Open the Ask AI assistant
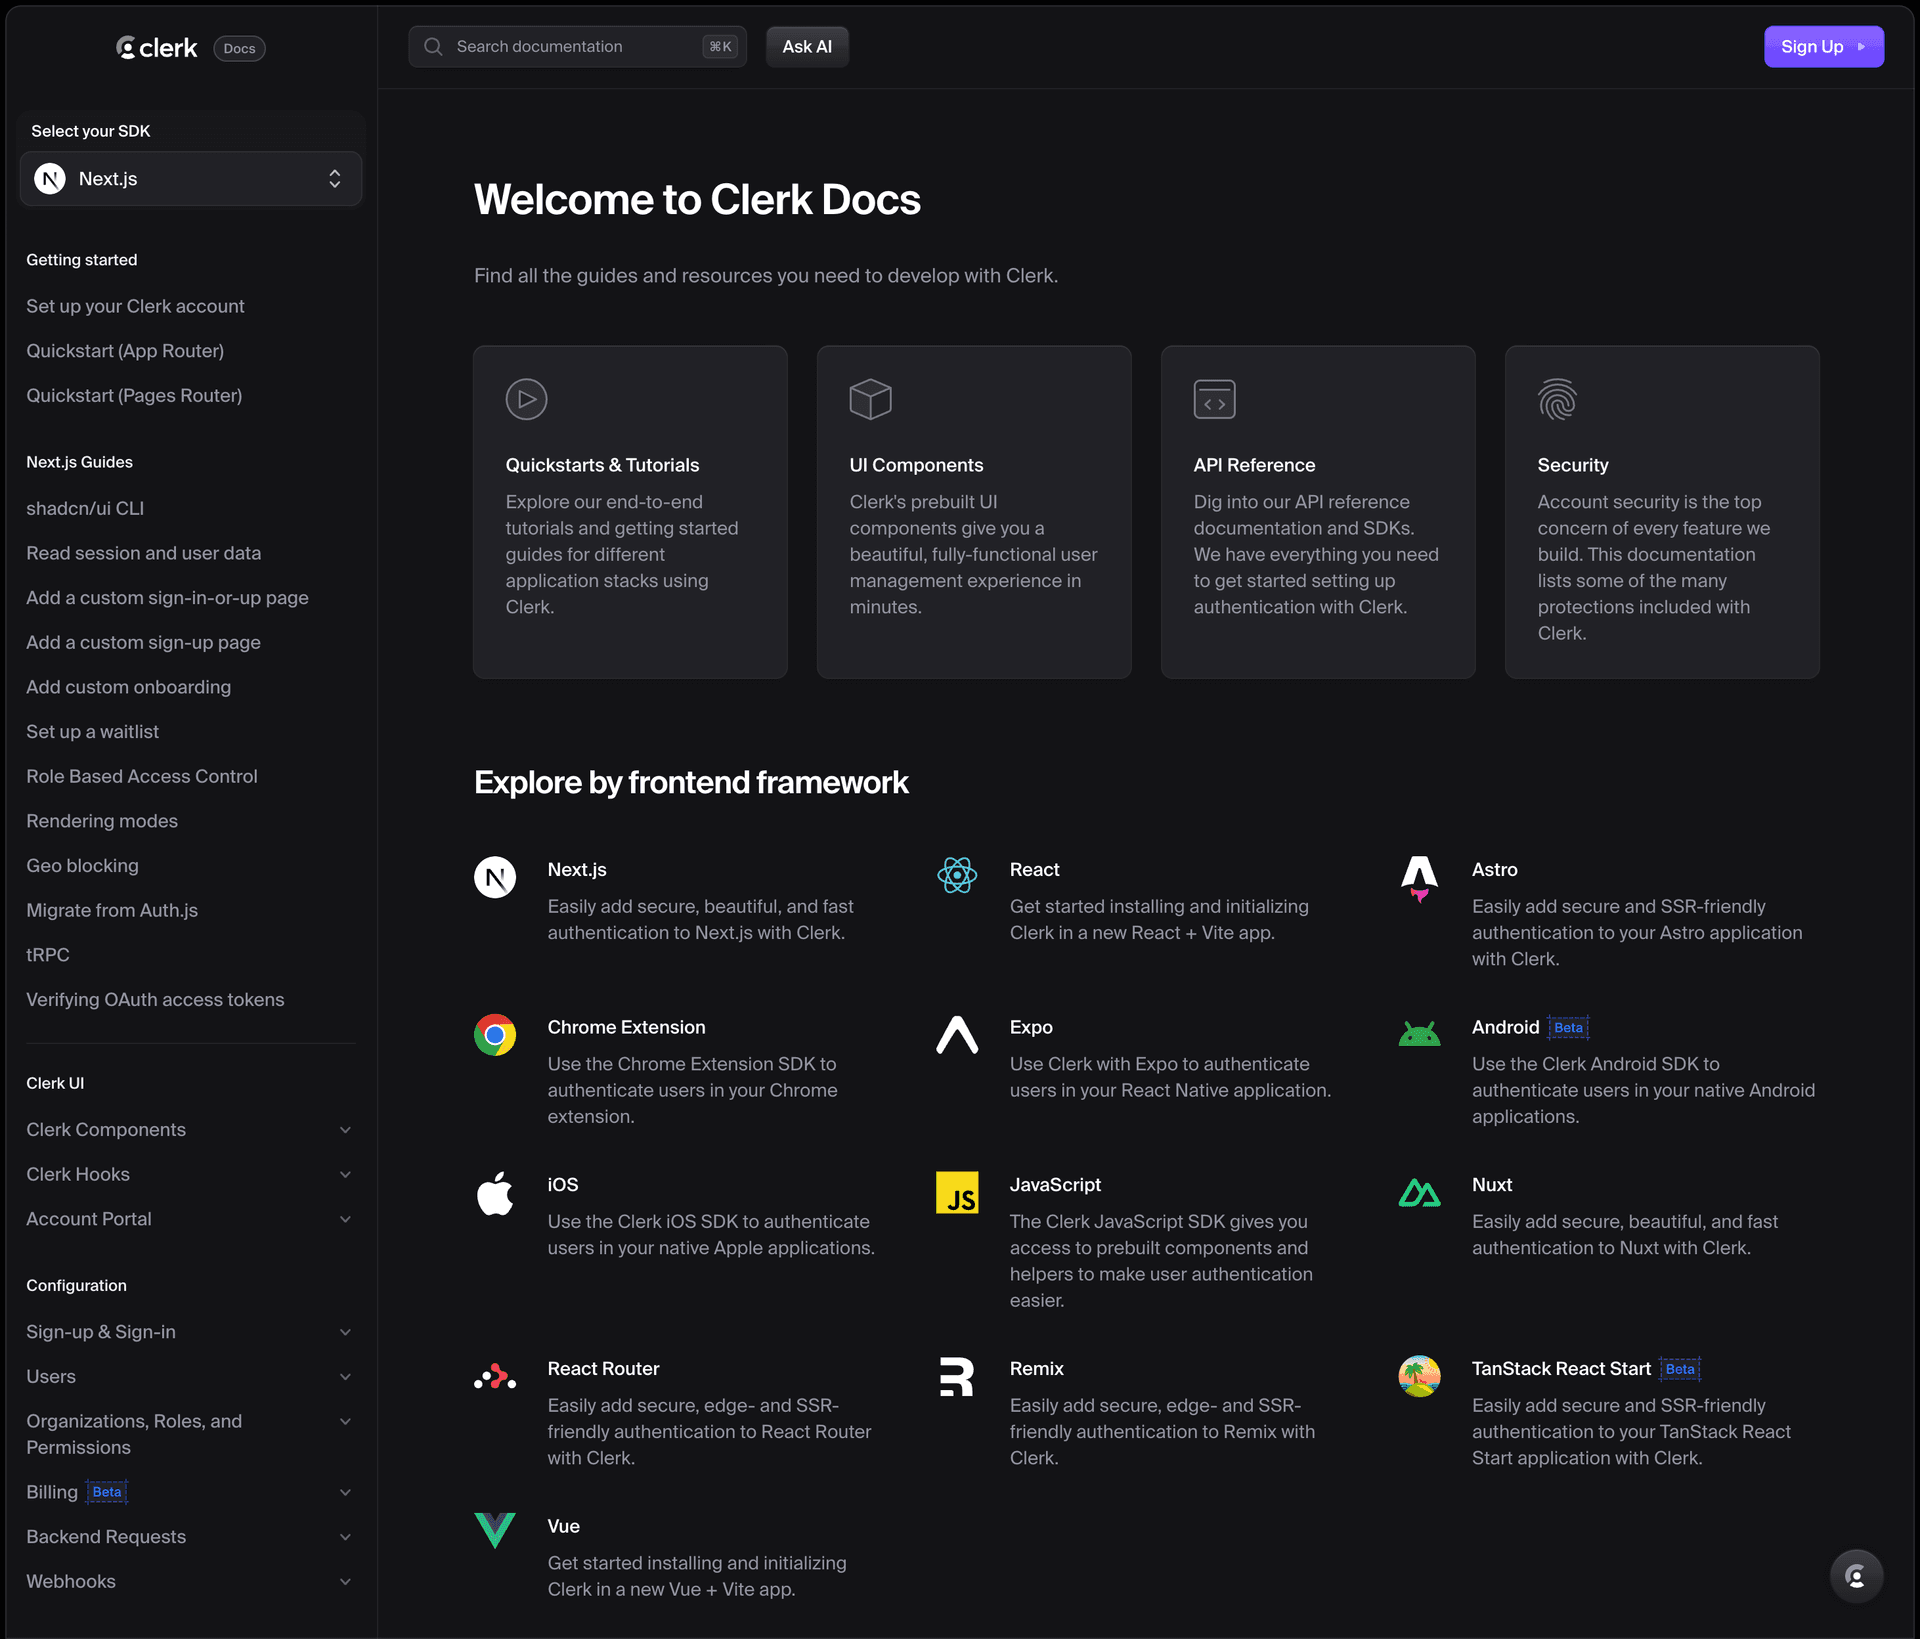The height and width of the screenshot is (1639, 1920). pyautogui.click(x=806, y=46)
